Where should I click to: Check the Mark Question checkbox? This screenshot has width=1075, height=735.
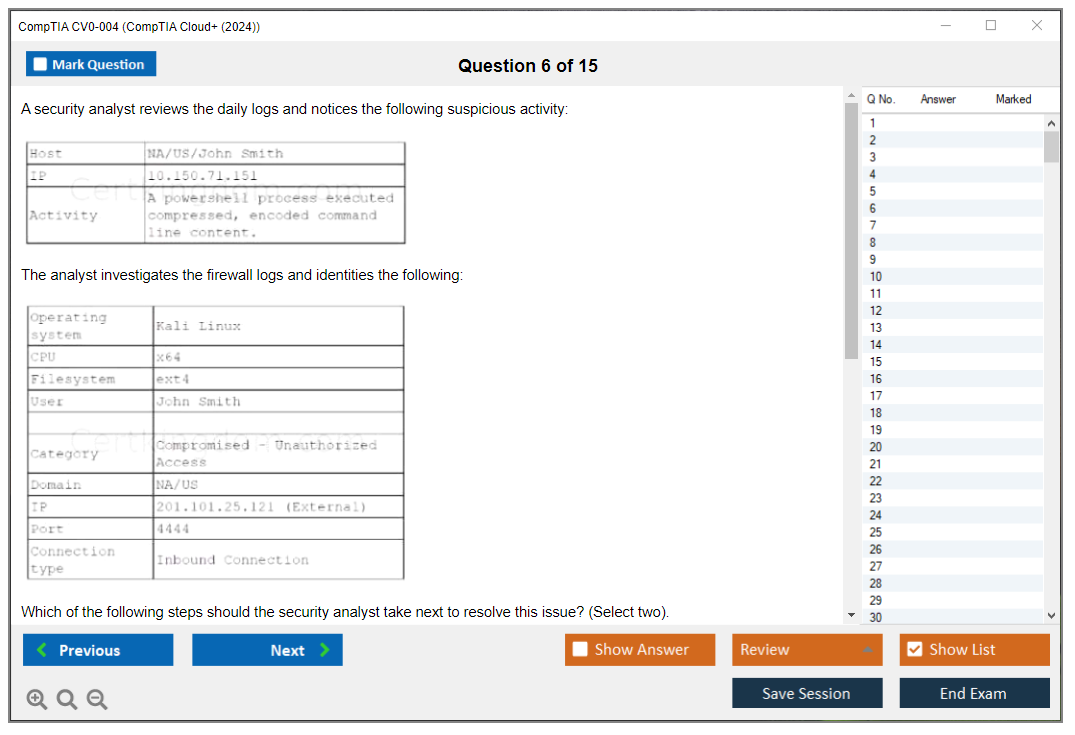[41, 64]
